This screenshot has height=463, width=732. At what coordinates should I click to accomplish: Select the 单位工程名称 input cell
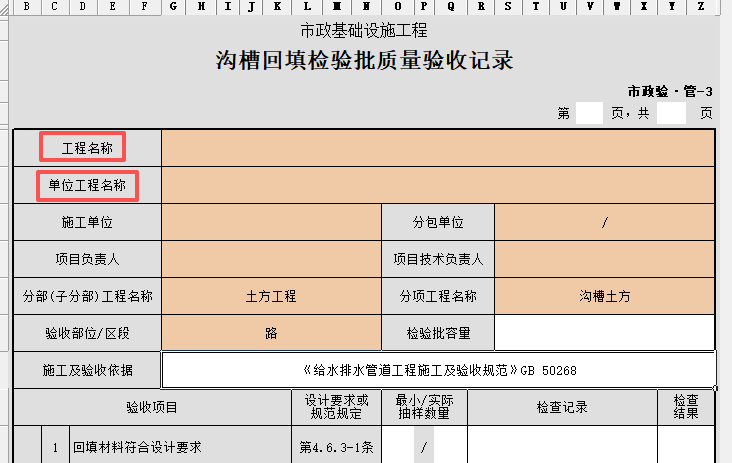438,185
